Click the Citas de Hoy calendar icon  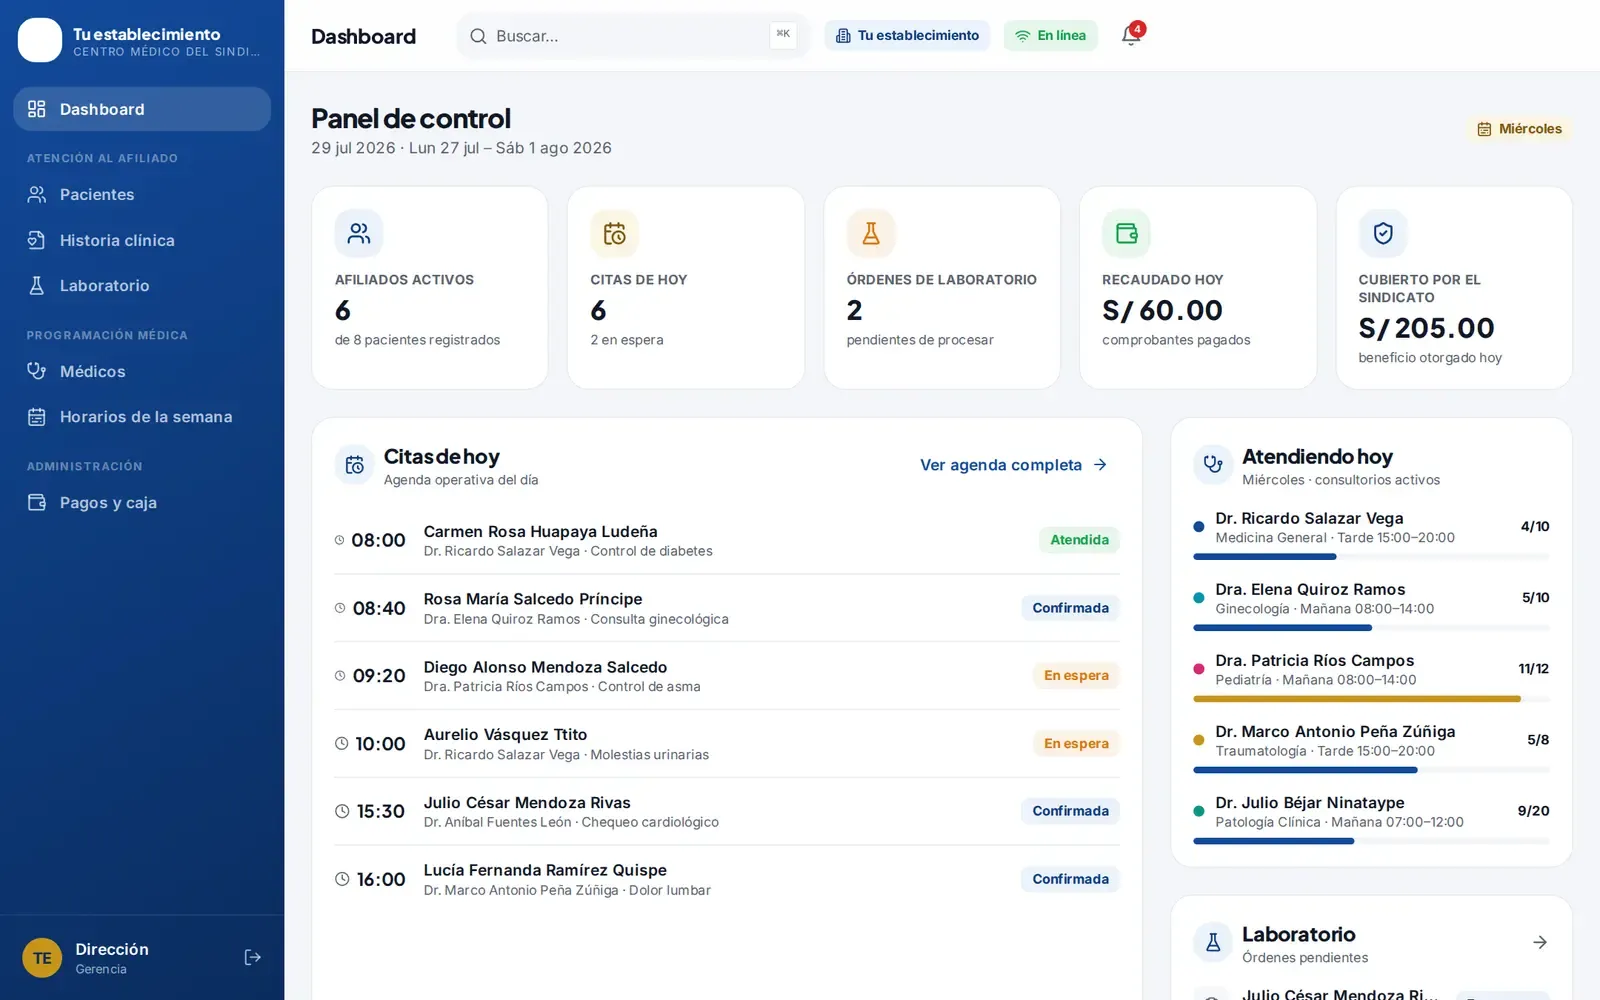614,233
